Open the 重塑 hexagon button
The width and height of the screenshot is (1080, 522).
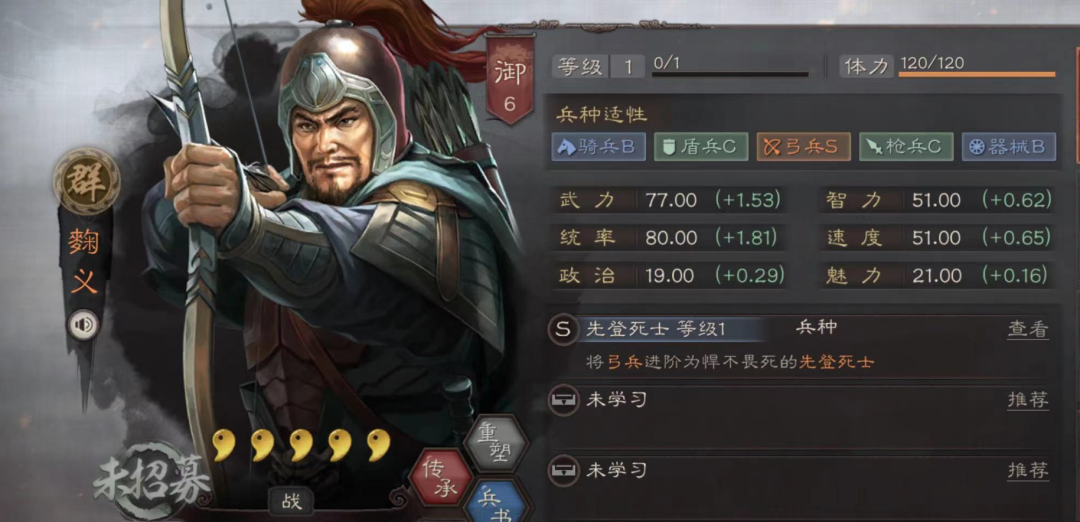tap(496, 442)
